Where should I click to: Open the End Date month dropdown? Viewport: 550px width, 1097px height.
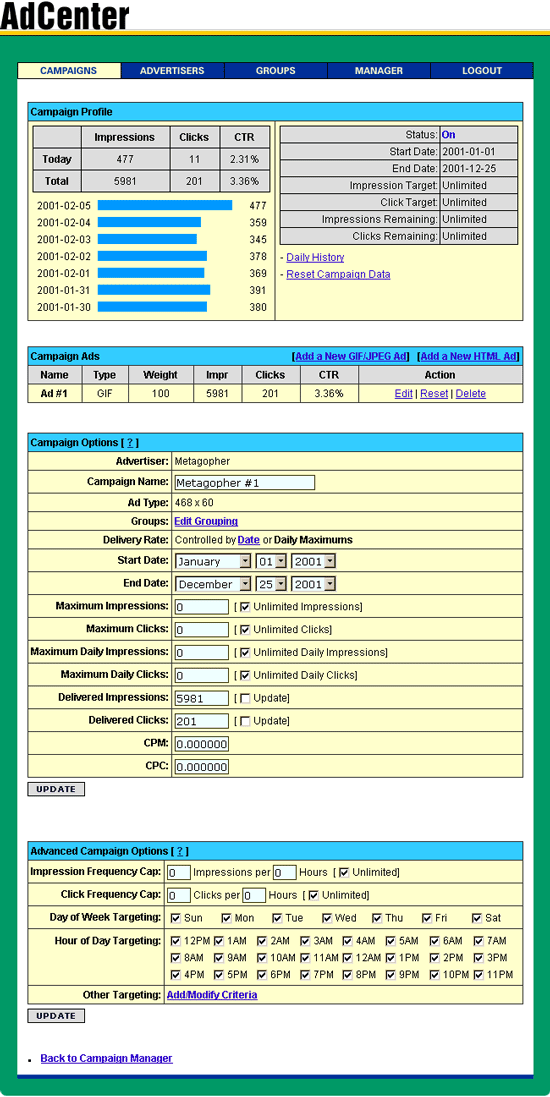tap(213, 583)
